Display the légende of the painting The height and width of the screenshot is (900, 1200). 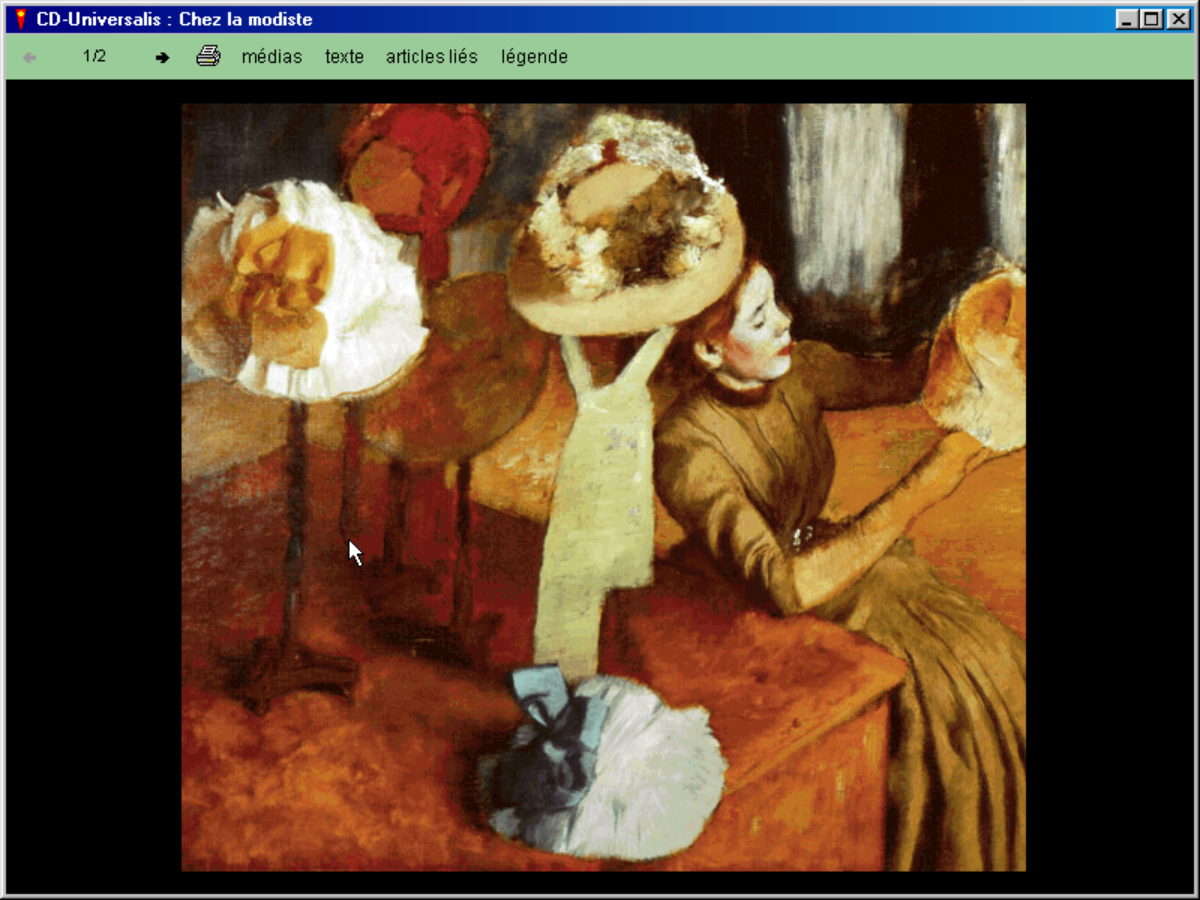pos(534,57)
